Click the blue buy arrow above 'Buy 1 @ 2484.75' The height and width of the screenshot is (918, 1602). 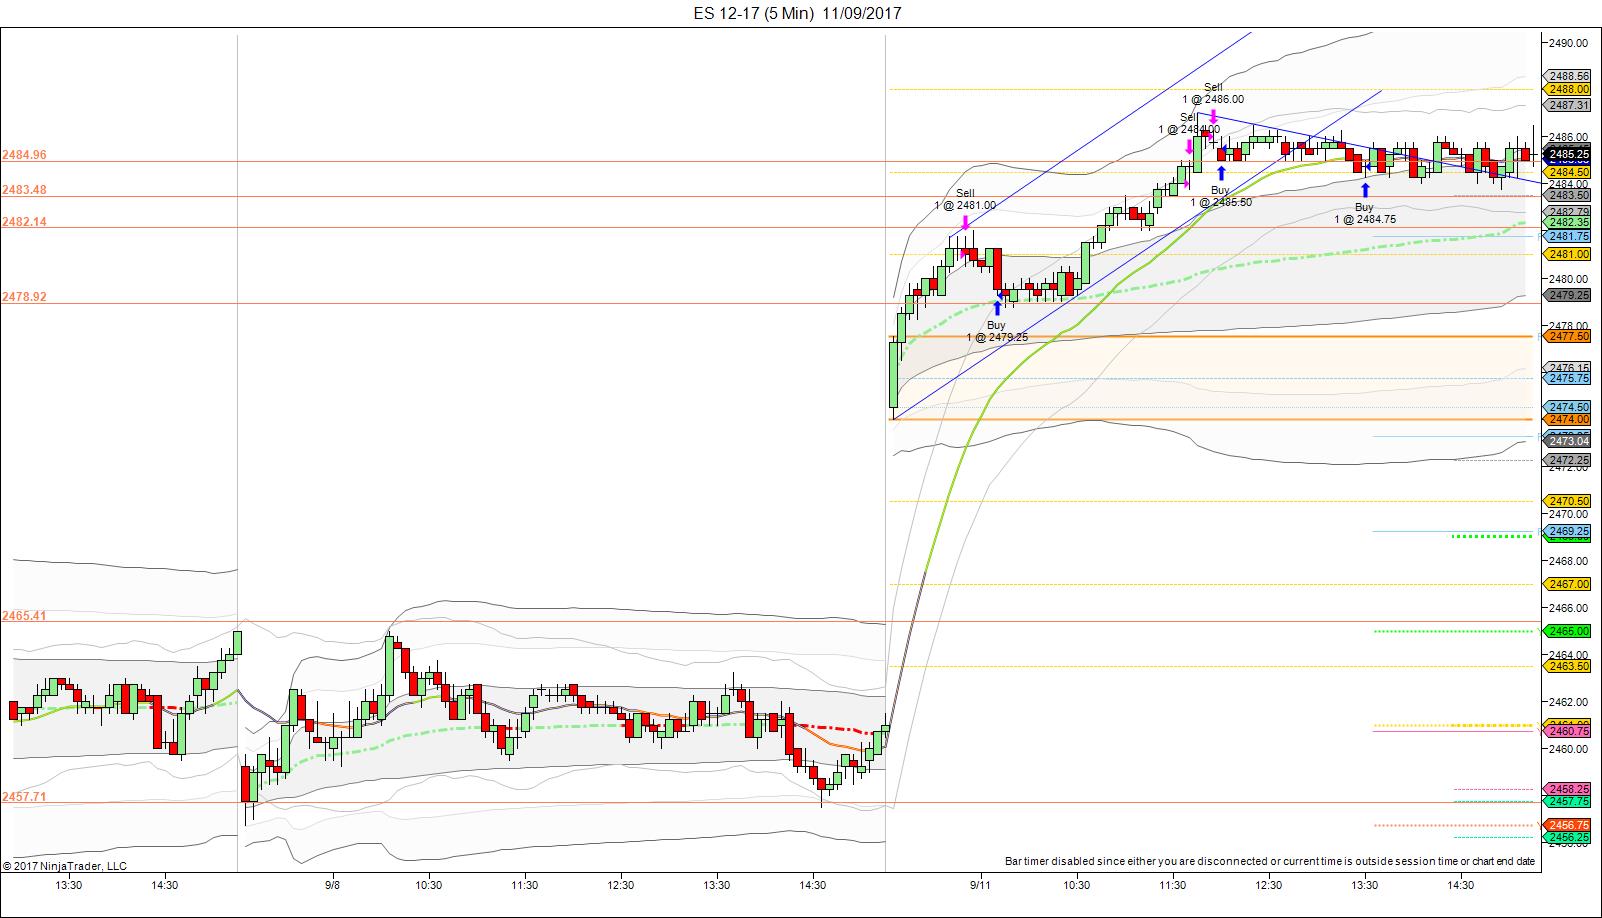pos(1365,189)
